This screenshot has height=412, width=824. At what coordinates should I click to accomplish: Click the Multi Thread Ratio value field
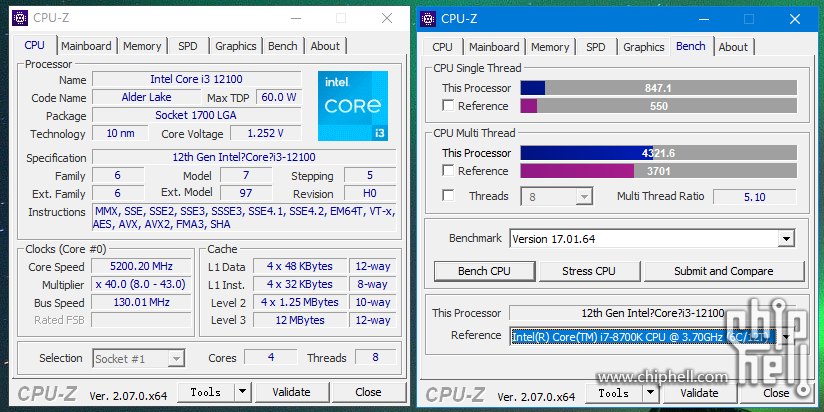pyautogui.click(x=755, y=197)
